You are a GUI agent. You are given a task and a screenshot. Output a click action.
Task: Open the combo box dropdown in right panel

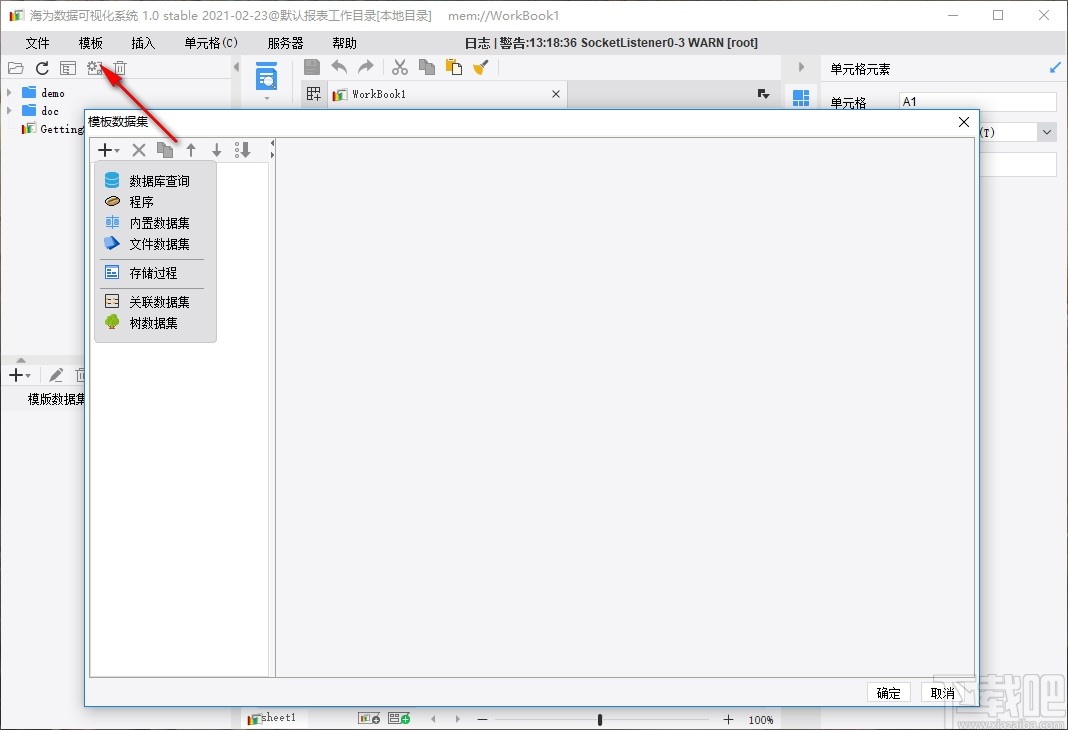pos(1047,132)
